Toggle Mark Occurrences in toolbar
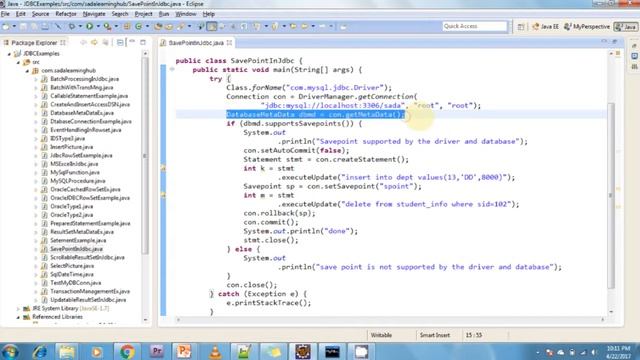The height and width of the screenshot is (360, 640). 212,27
